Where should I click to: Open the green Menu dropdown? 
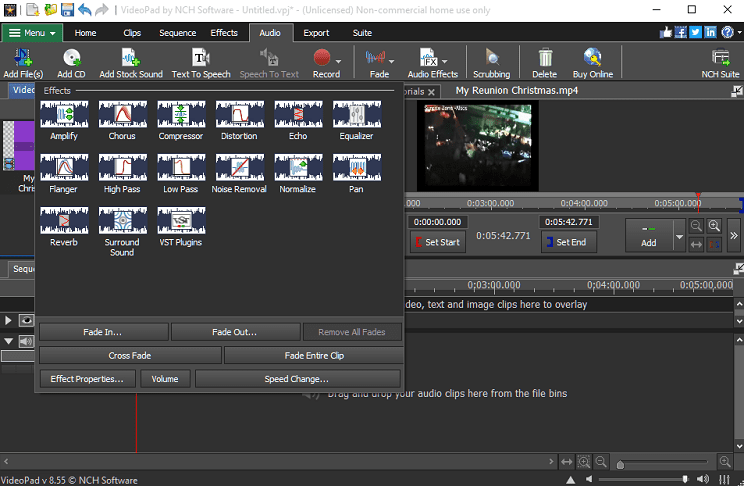[x=32, y=33]
